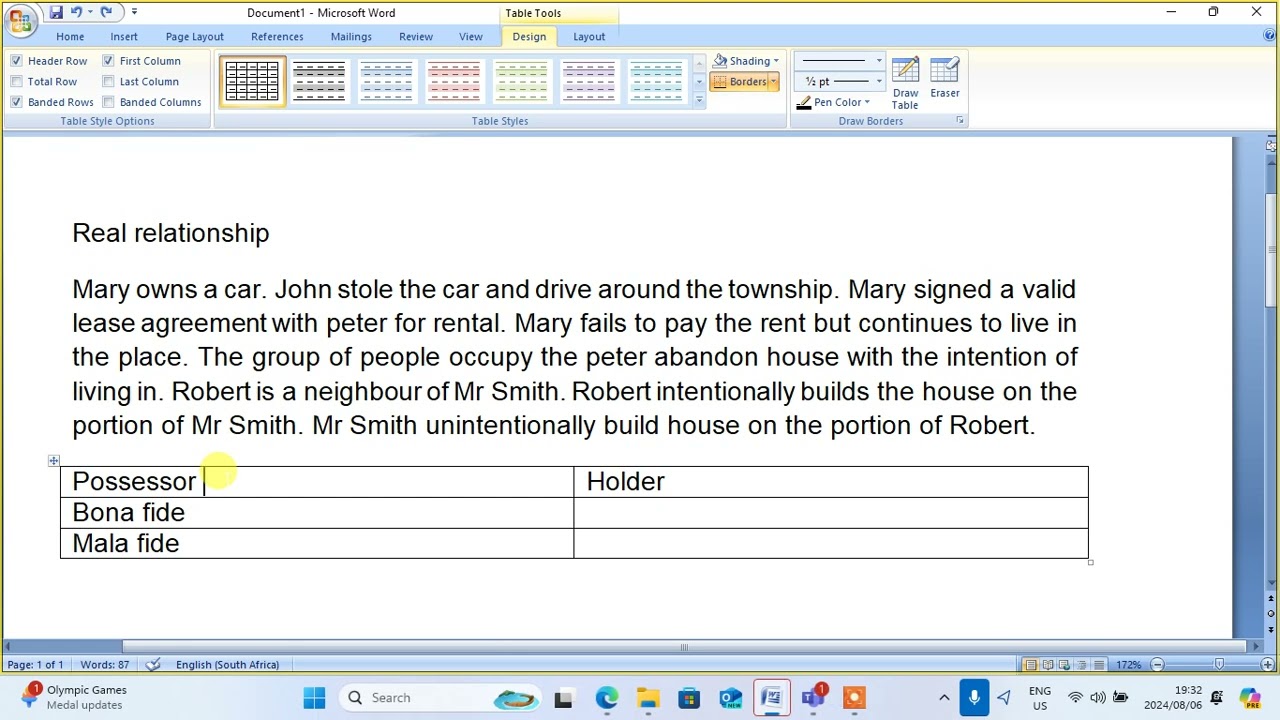Click the proofing errors status icon
The width and height of the screenshot is (1280, 720).
point(153,664)
